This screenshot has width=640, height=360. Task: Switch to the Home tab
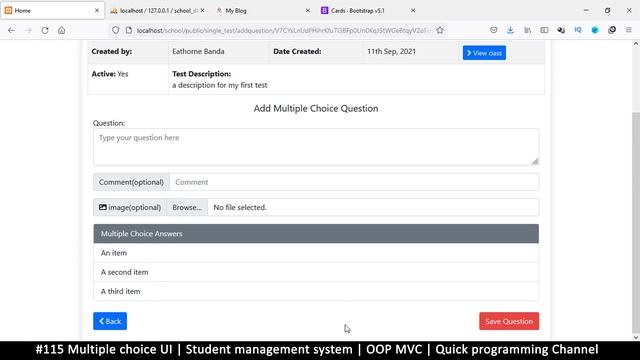52,11
